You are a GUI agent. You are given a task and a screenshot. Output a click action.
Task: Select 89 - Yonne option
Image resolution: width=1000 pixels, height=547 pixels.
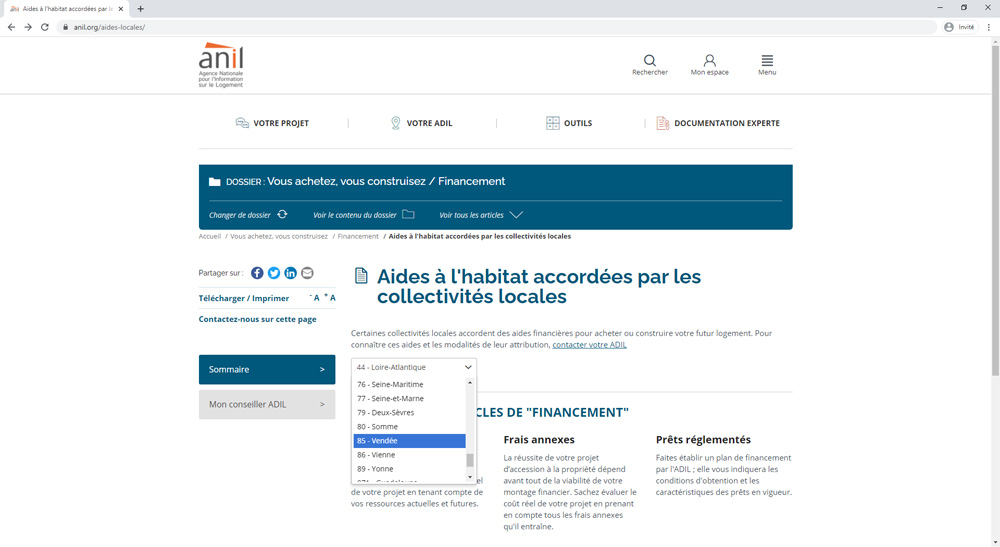pos(409,469)
